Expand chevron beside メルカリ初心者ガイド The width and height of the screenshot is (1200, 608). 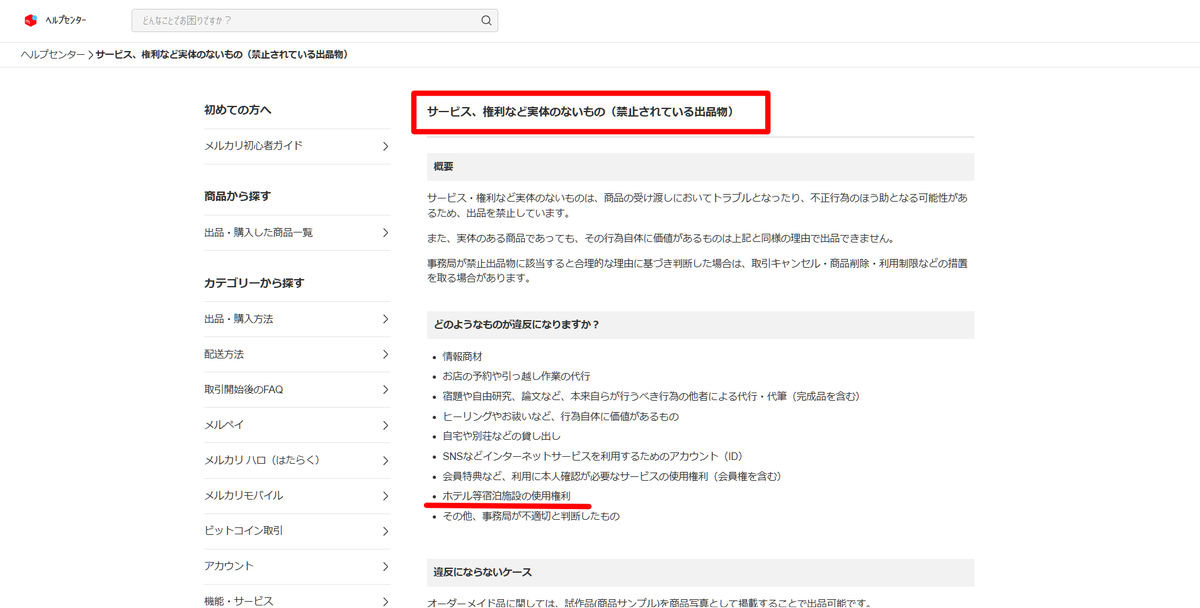(x=385, y=146)
